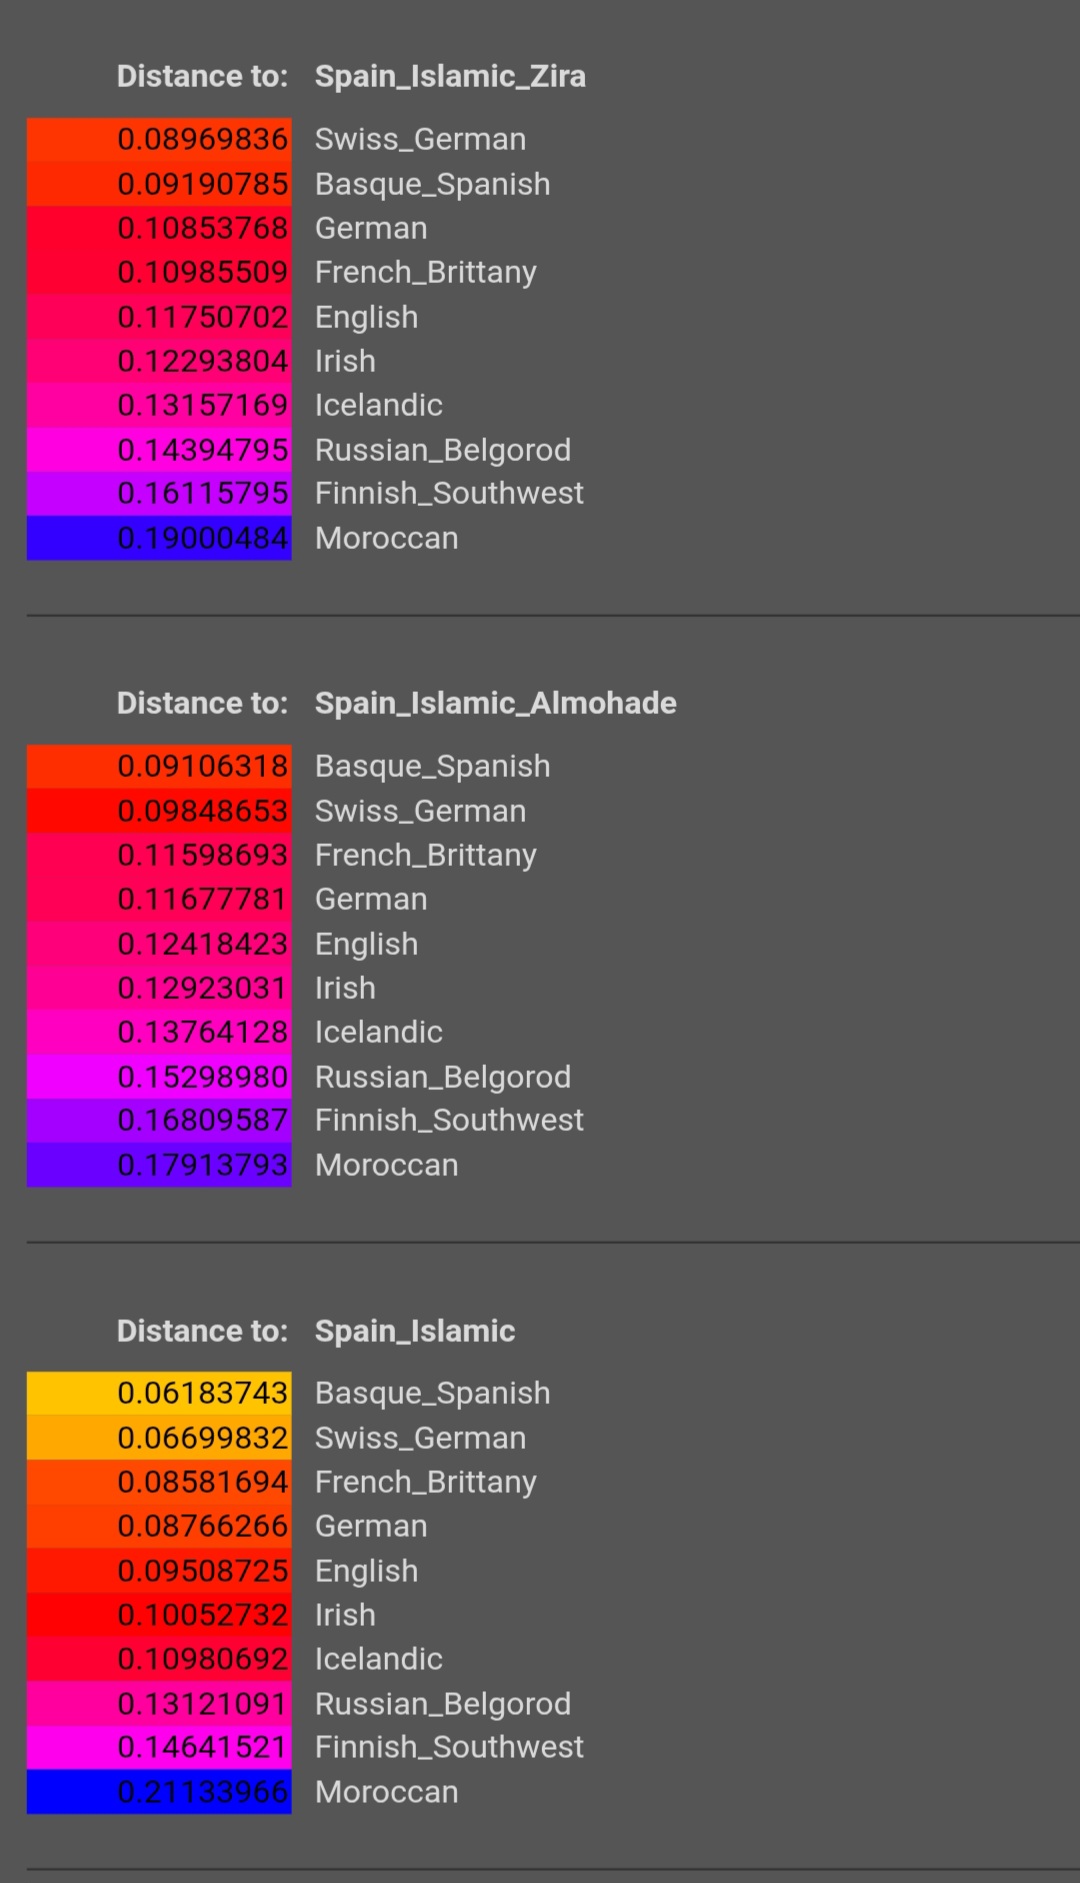Select Basque_Spanish beside 0.06183743
This screenshot has height=1883, width=1080.
pyautogui.click(x=432, y=1393)
